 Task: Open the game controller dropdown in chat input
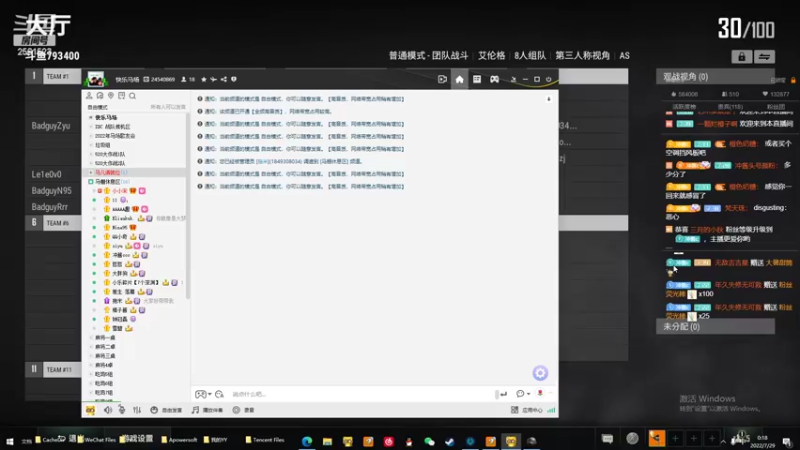tap(203, 394)
